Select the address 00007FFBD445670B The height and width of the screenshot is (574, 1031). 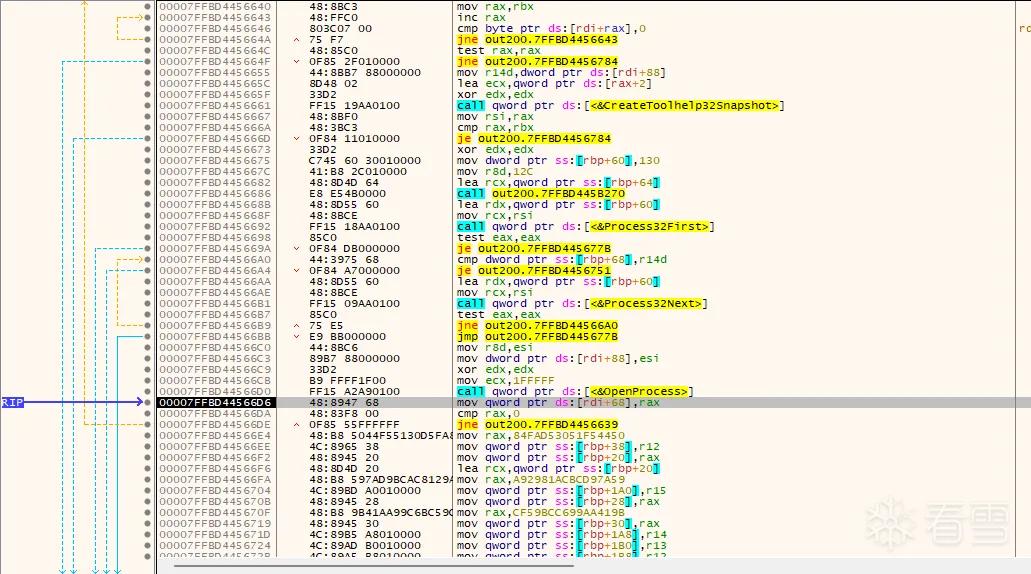[215, 501]
